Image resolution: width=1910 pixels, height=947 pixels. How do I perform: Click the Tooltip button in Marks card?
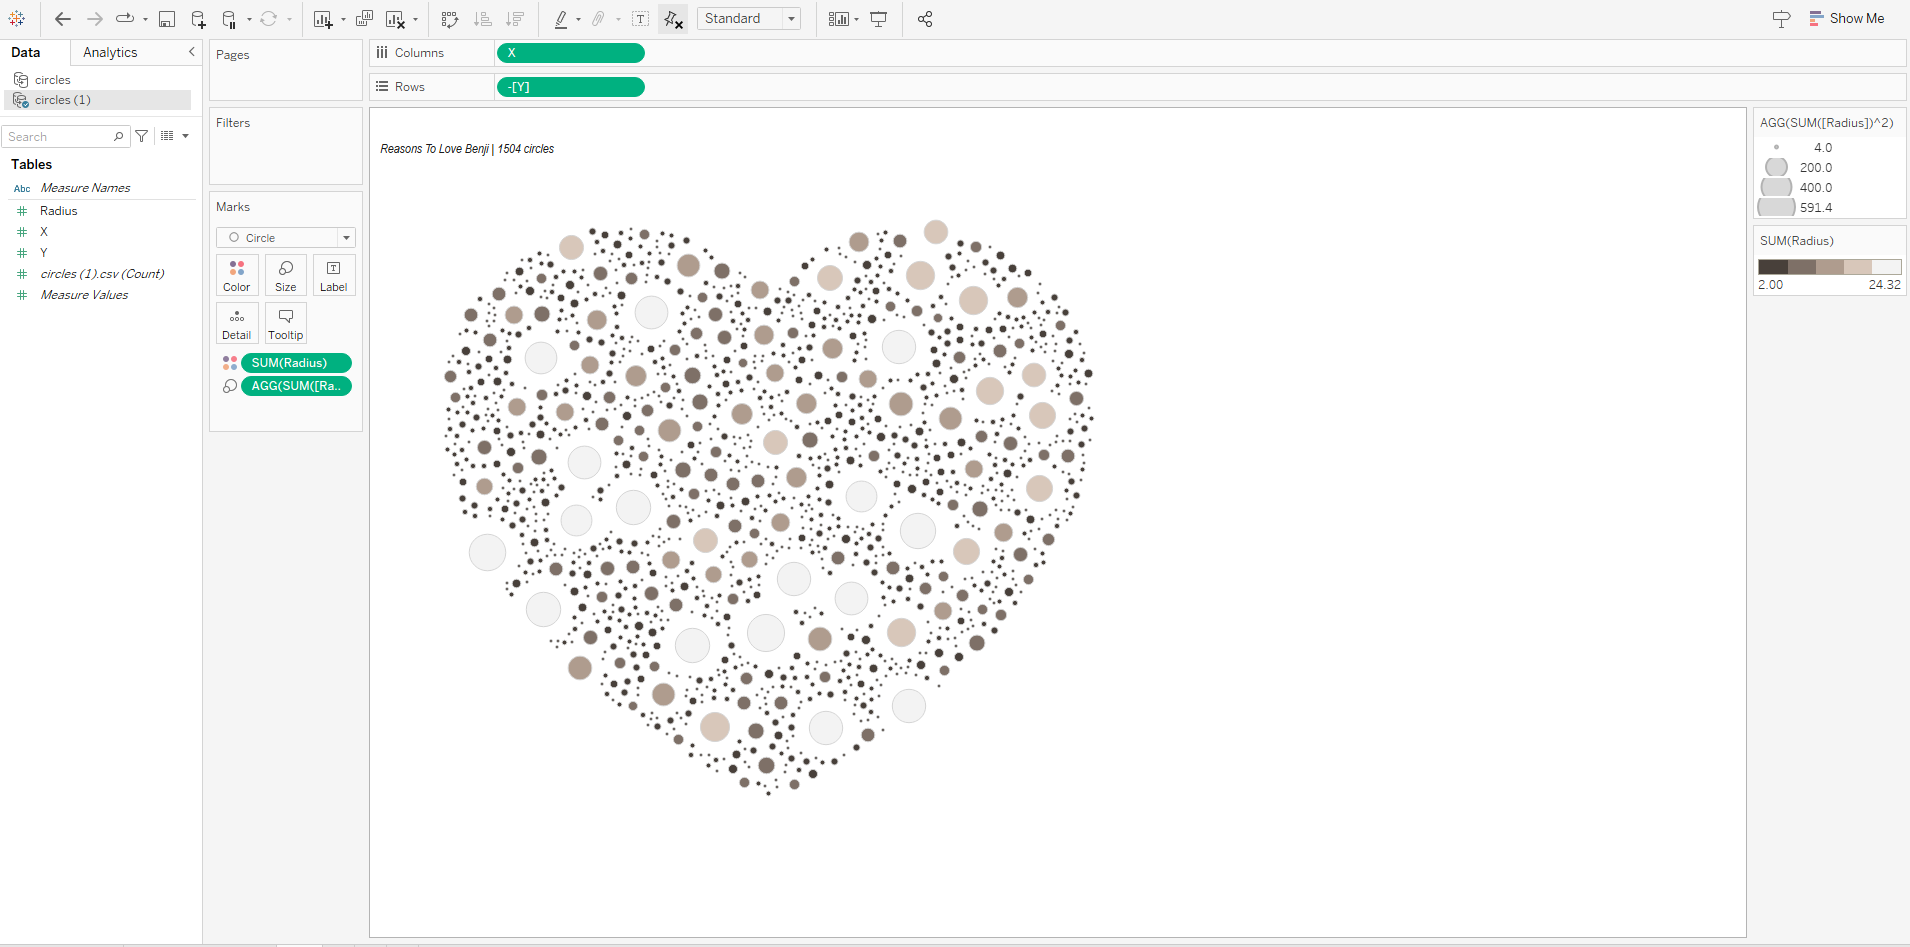click(x=285, y=324)
